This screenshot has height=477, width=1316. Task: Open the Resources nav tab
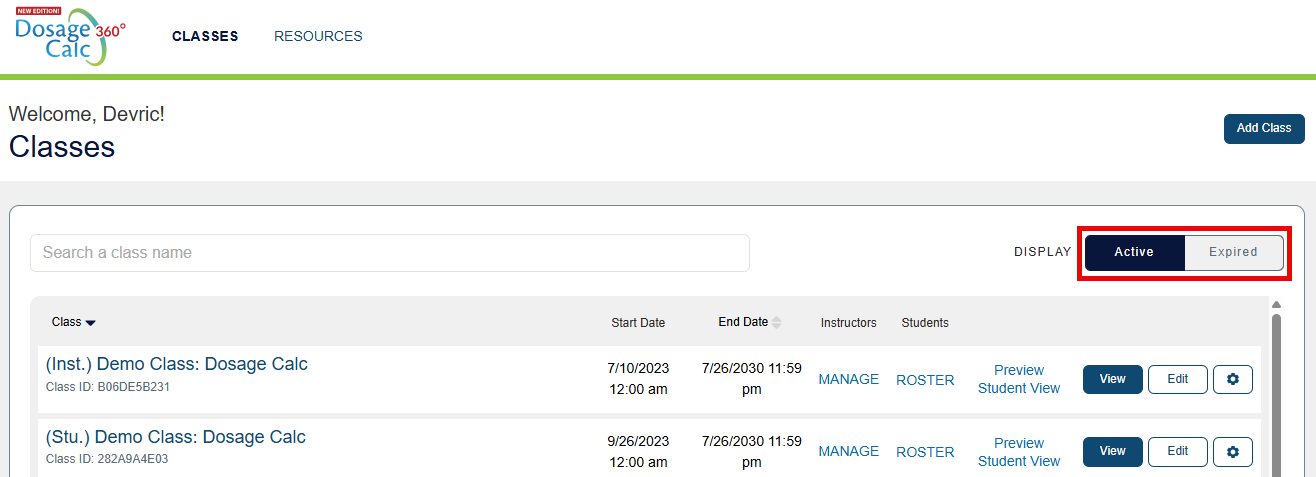pos(318,36)
